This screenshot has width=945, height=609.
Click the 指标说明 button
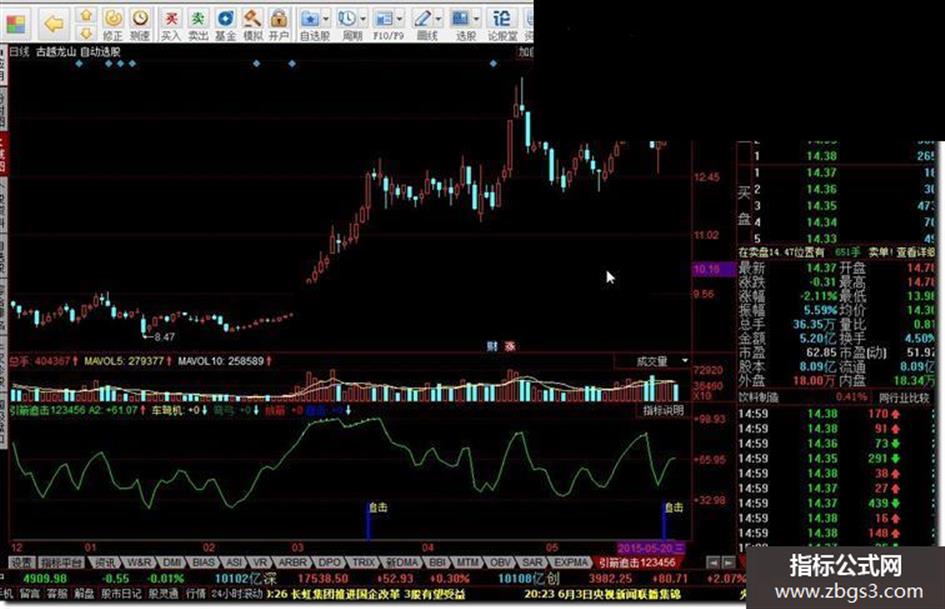pyautogui.click(x=663, y=411)
